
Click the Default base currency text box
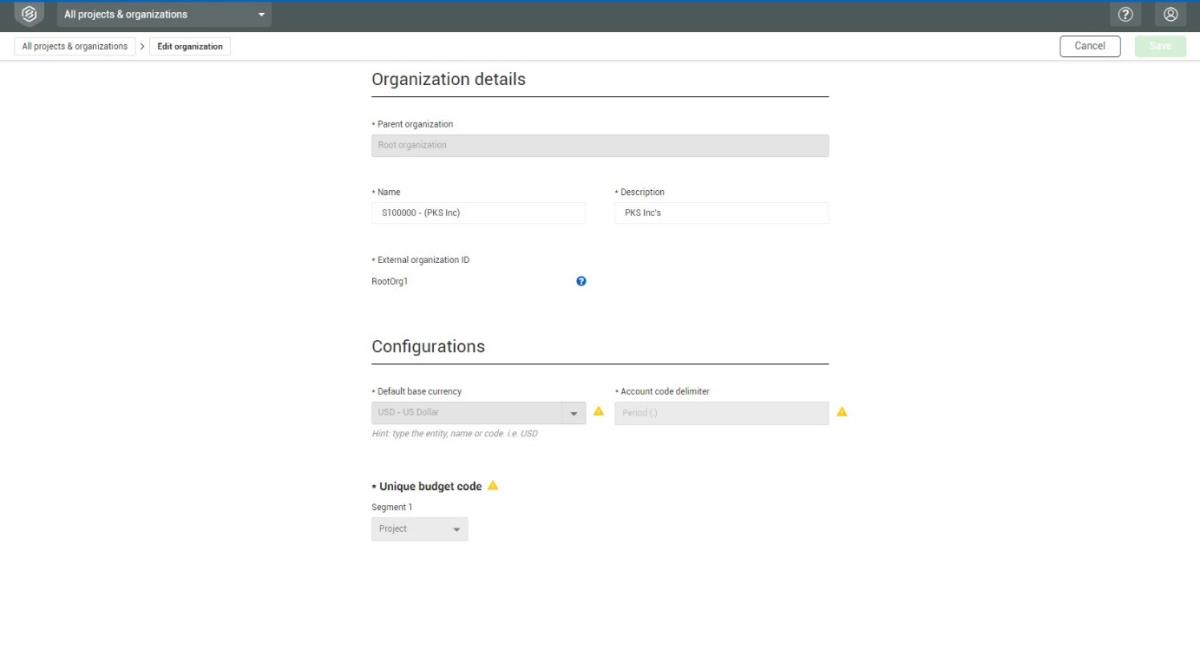pyautogui.click(x=465, y=413)
